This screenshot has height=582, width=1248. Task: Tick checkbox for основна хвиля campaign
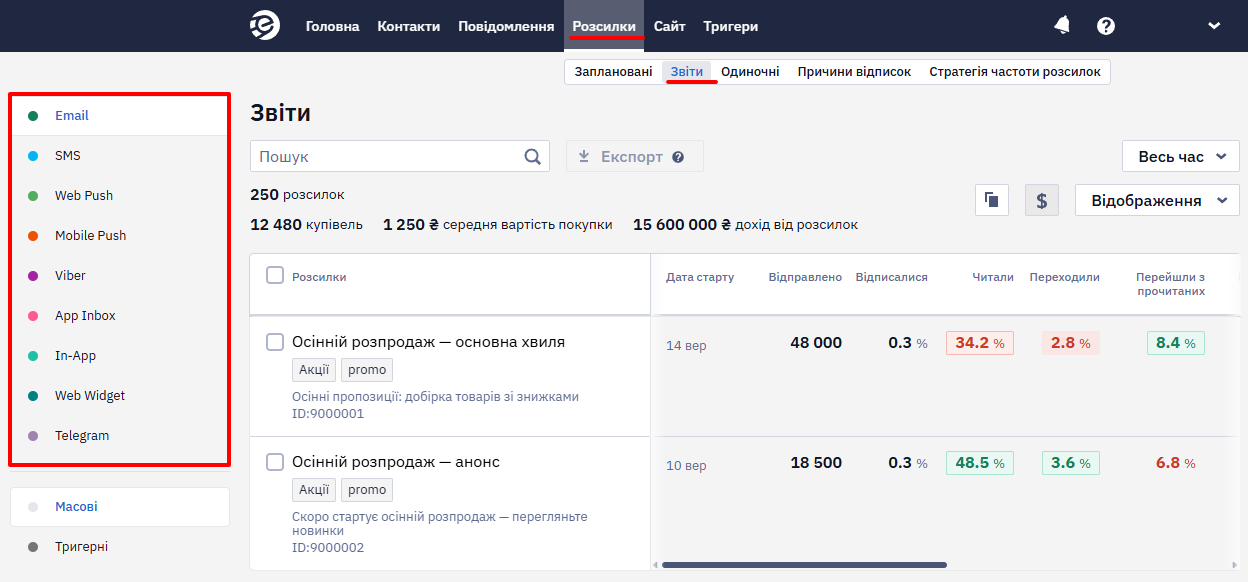pos(275,342)
